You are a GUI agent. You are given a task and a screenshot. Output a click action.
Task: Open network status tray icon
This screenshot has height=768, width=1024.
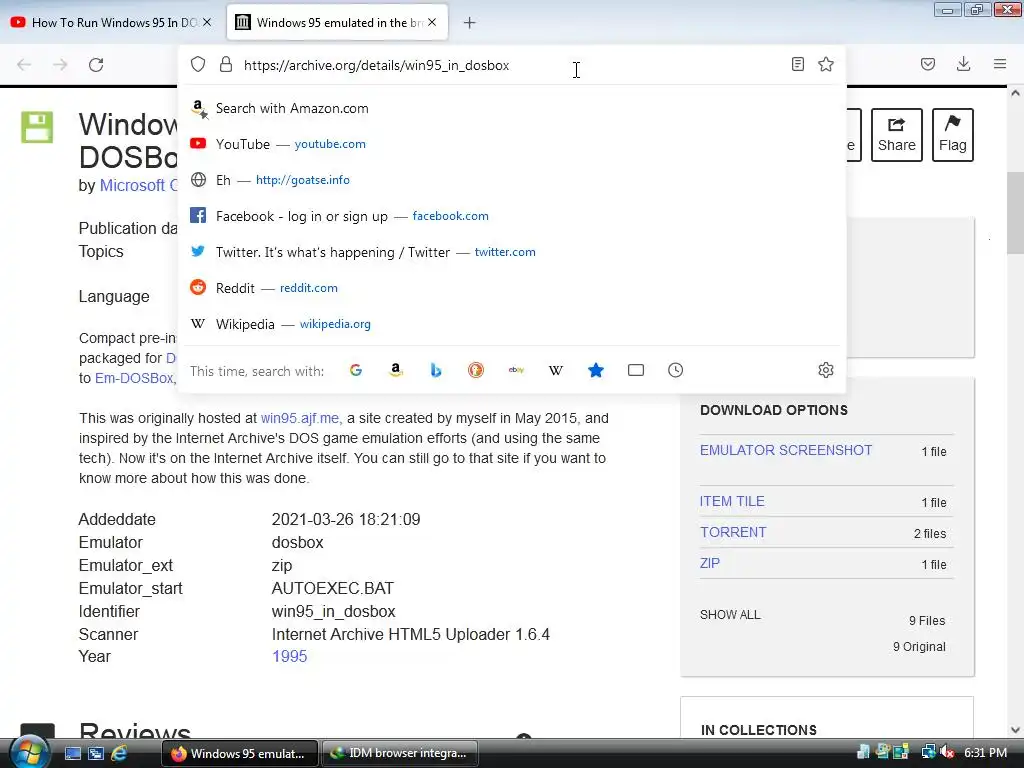928,752
